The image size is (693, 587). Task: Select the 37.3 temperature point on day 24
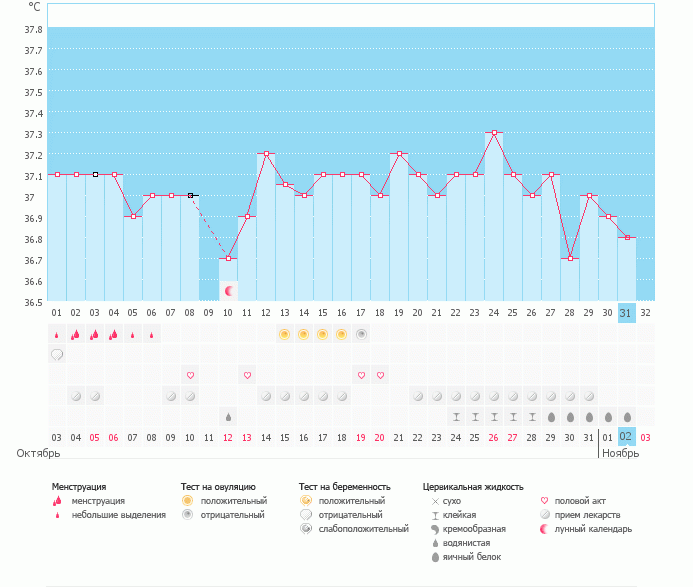coord(494,132)
